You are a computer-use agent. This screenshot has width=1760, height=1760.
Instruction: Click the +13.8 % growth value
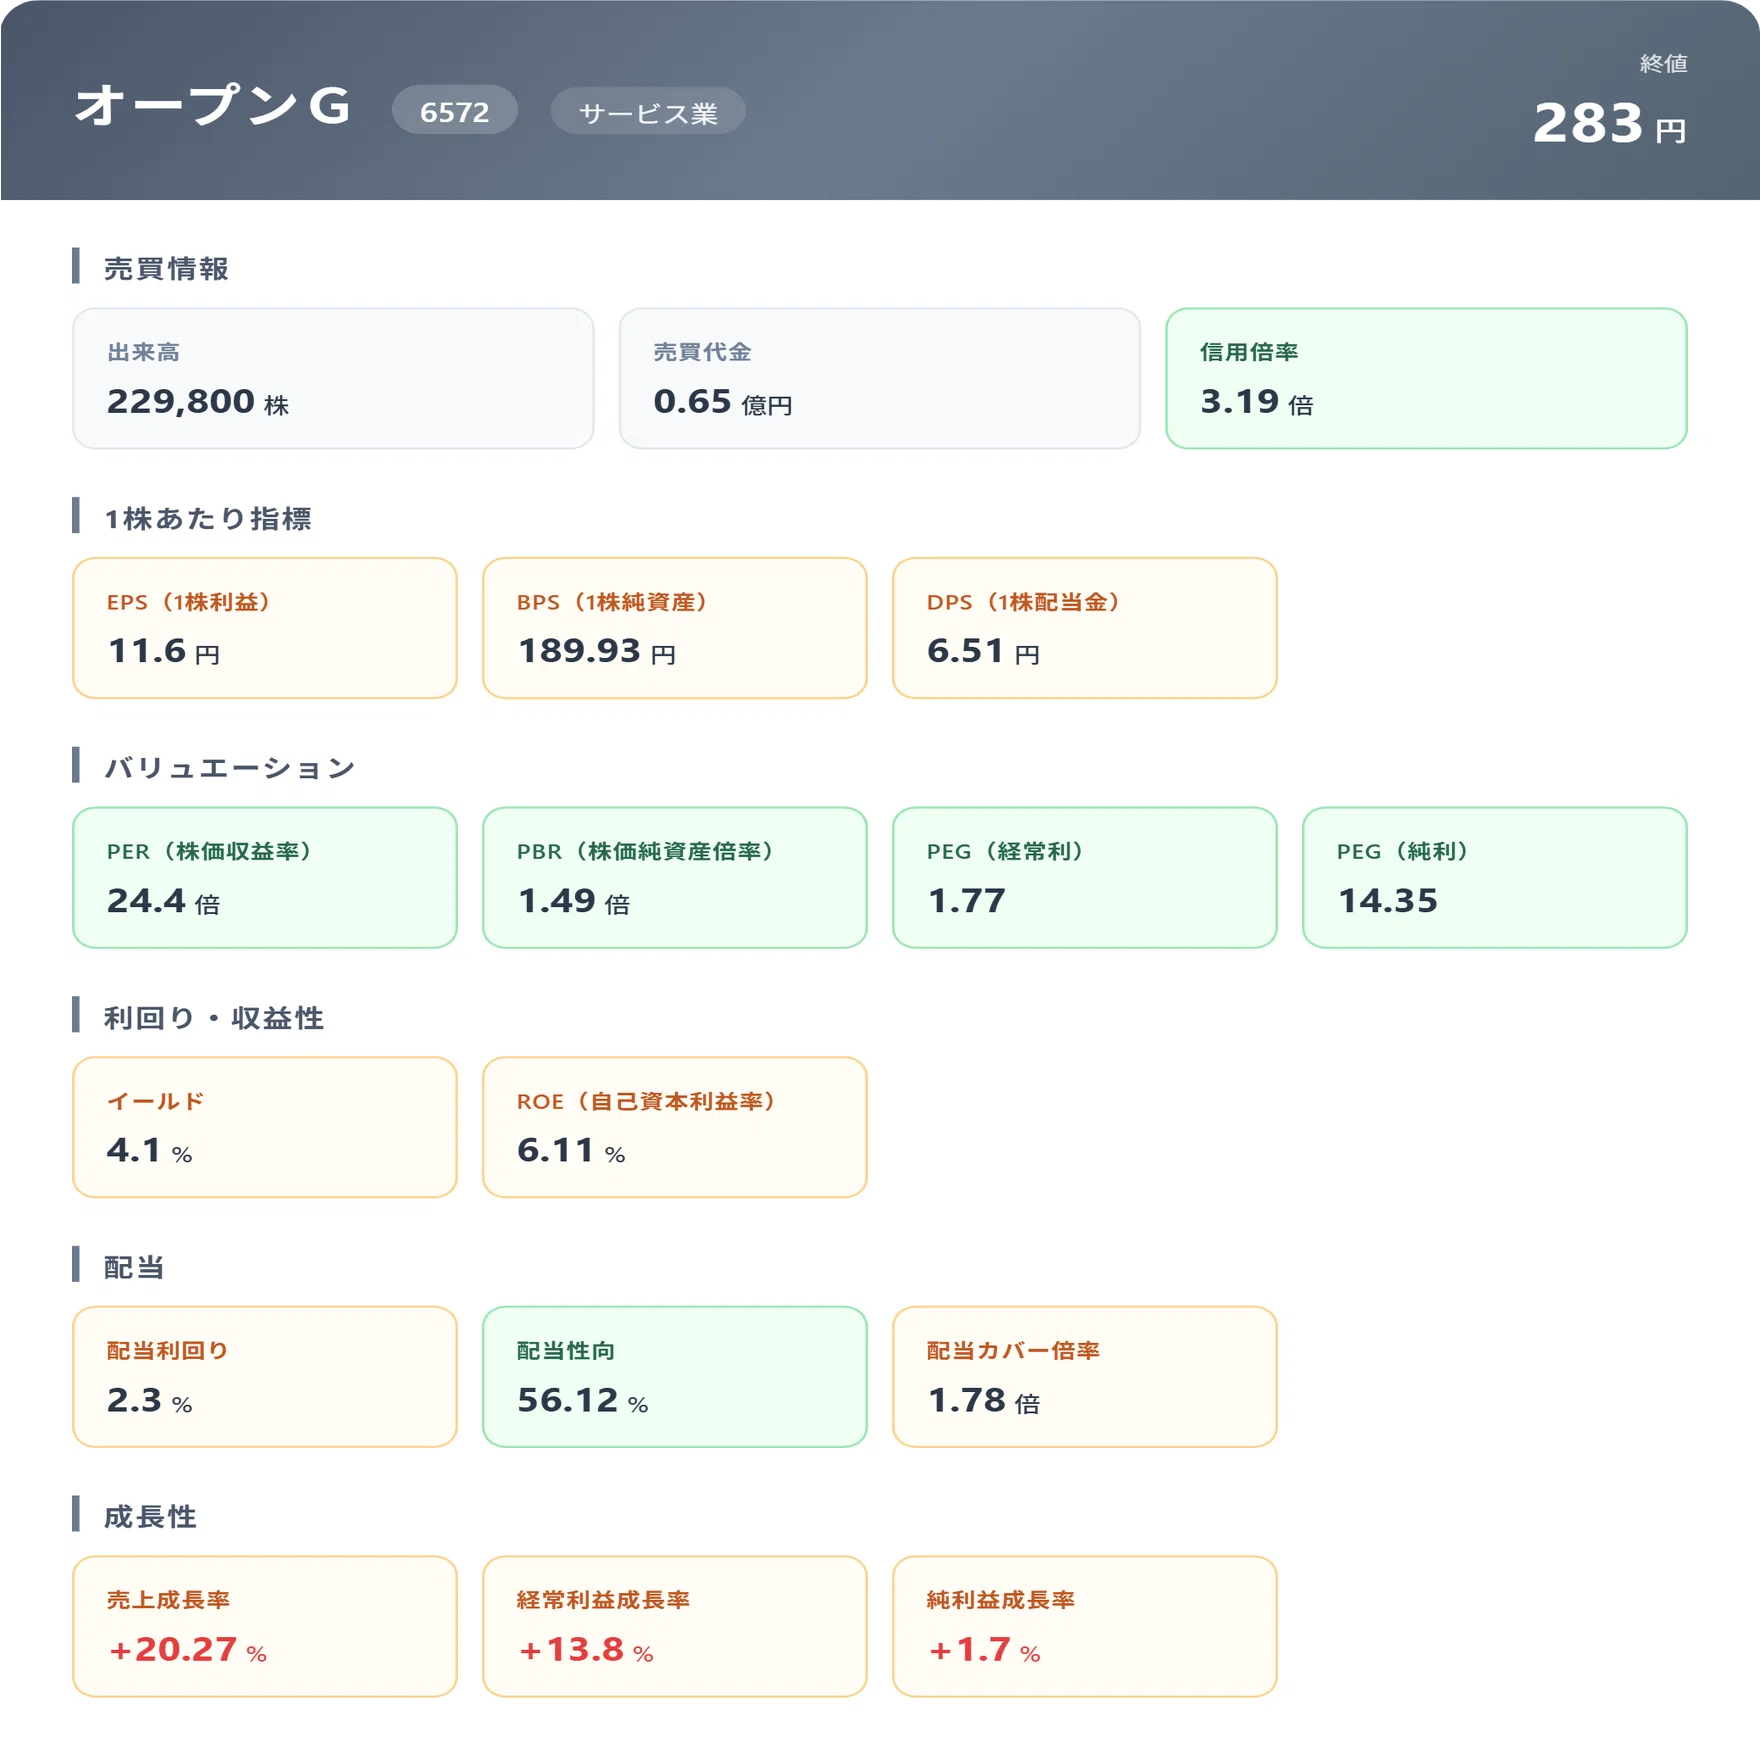586,1650
